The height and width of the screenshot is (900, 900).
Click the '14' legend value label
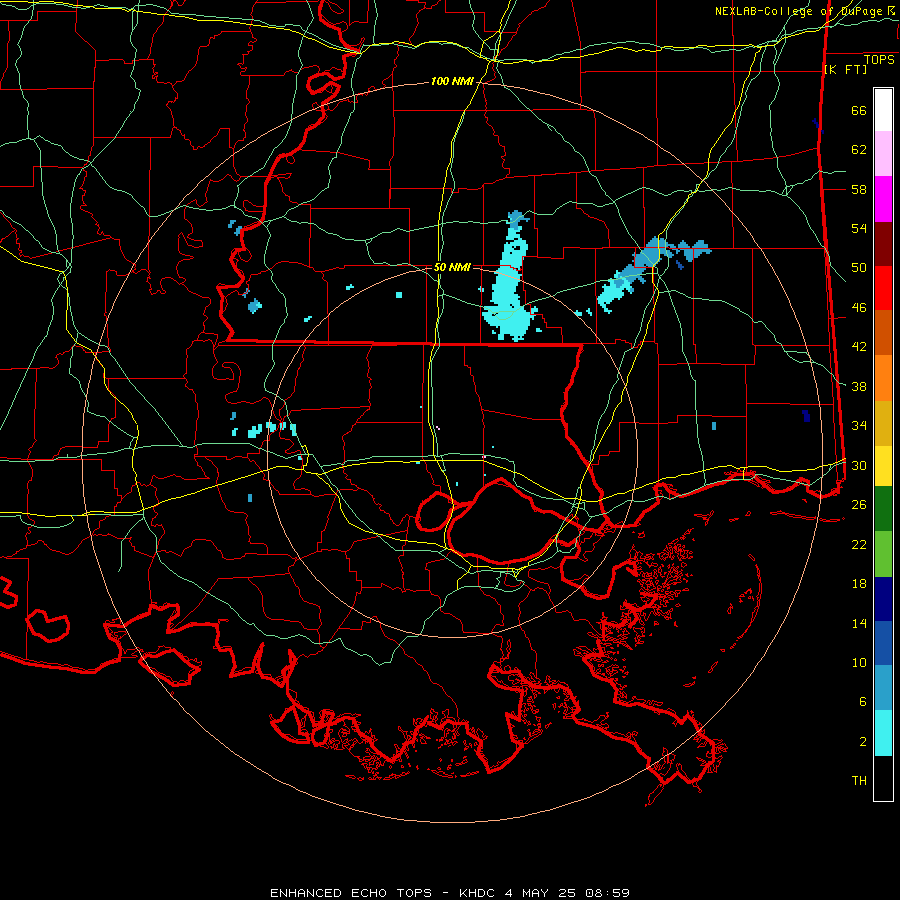coord(859,623)
